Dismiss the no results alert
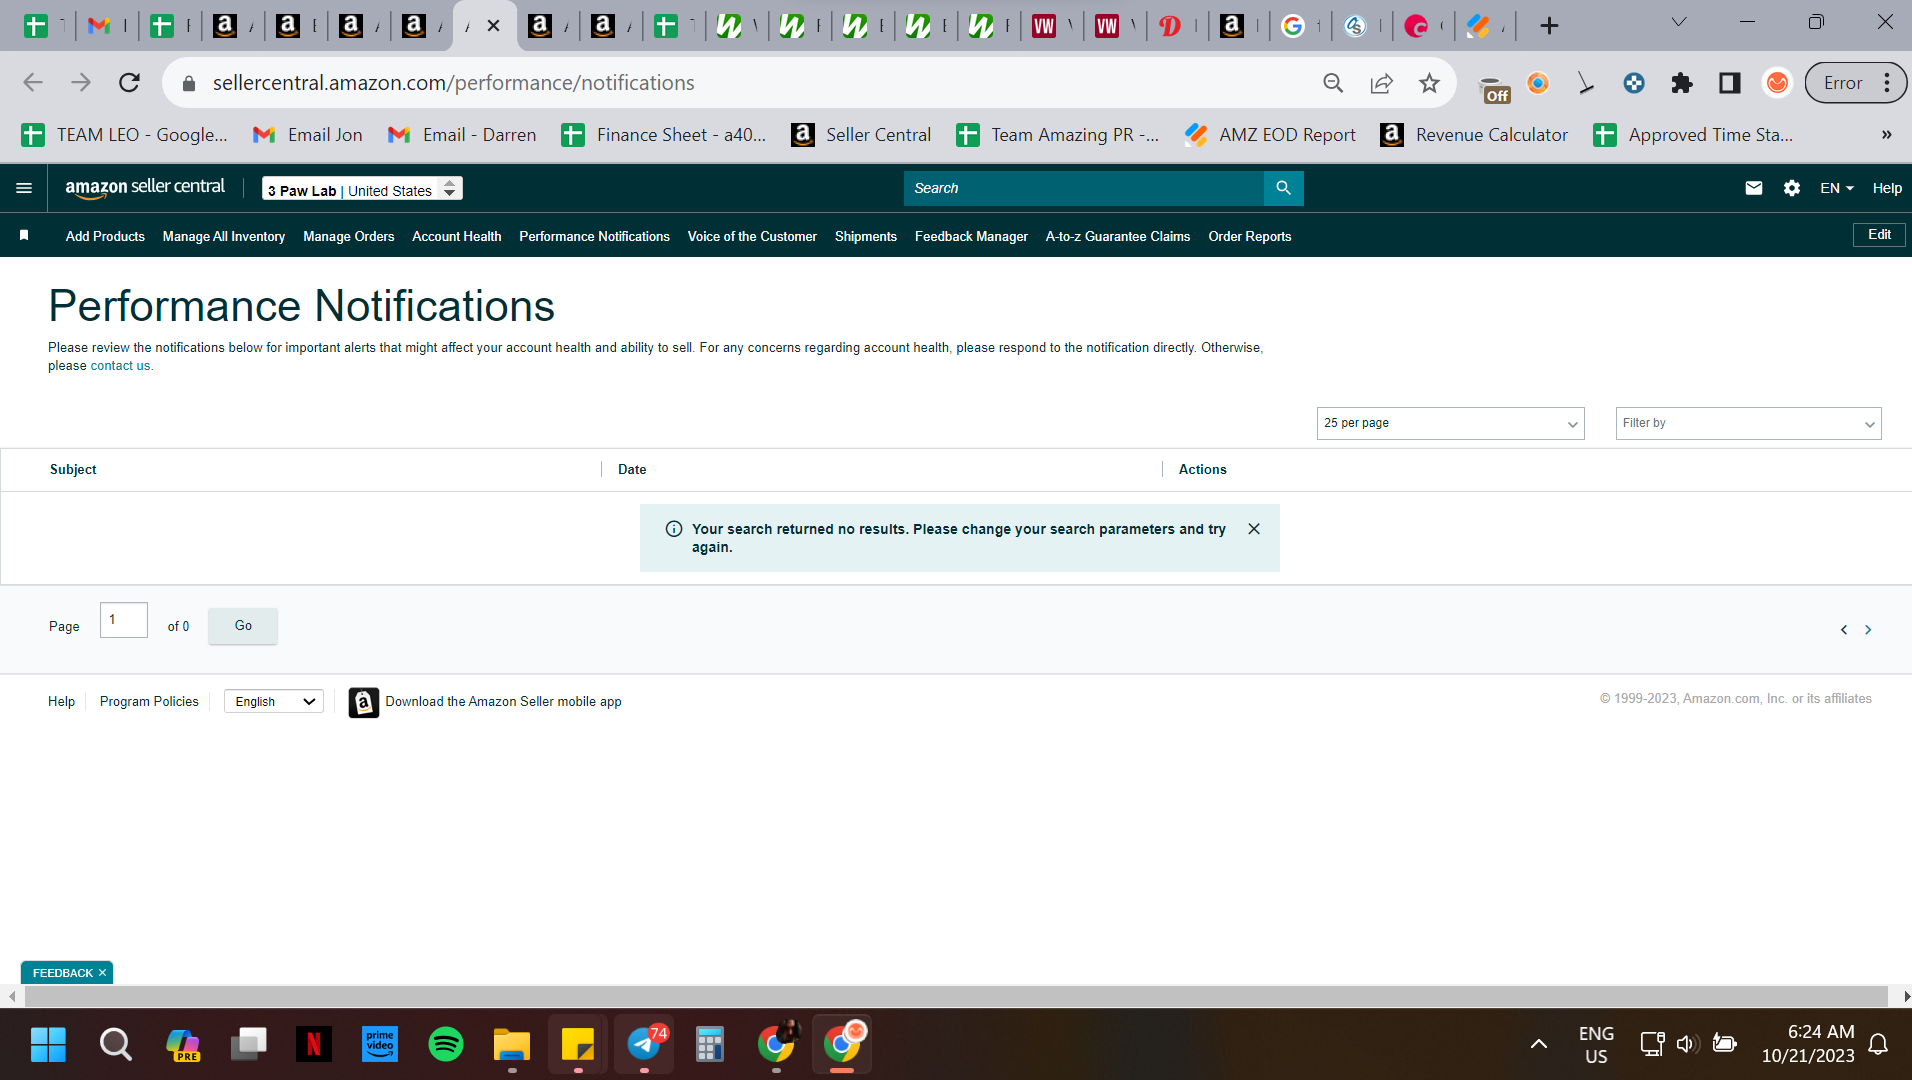The width and height of the screenshot is (1912, 1080). coord(1254,529)
